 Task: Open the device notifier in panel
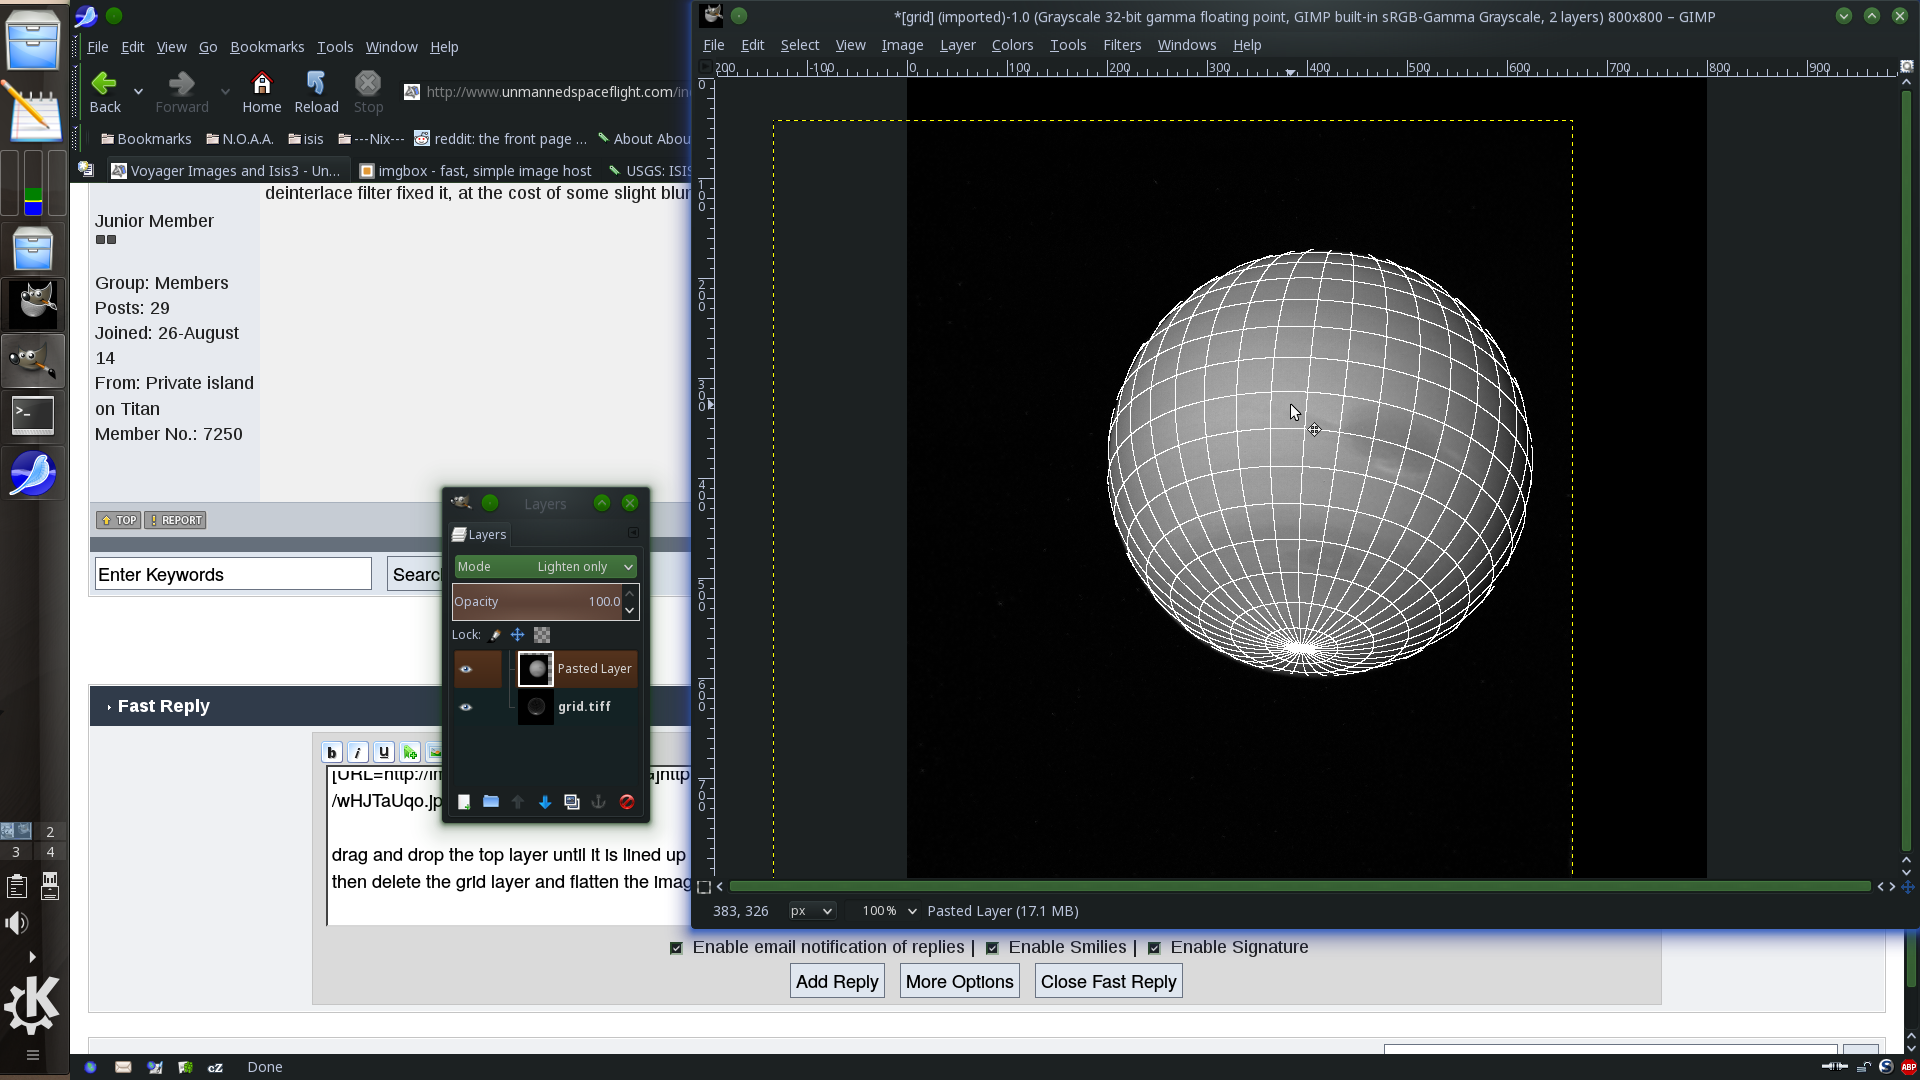tap(50, 887)
